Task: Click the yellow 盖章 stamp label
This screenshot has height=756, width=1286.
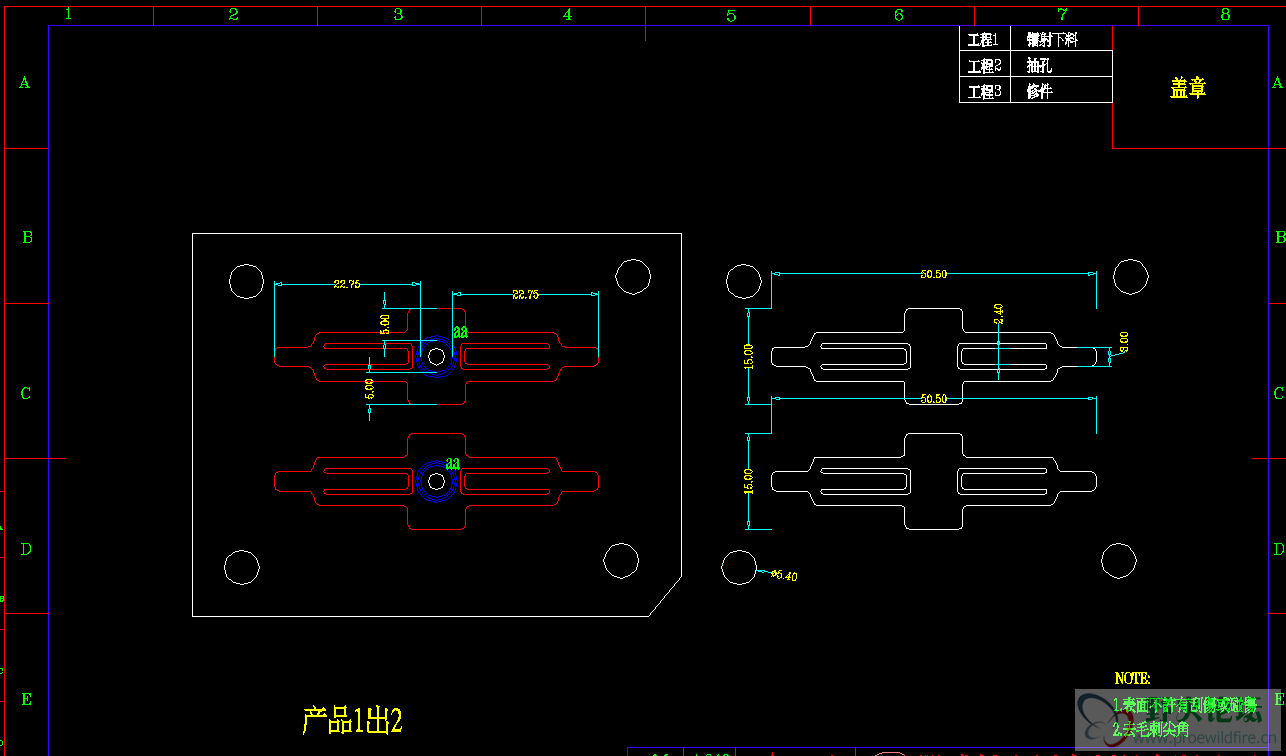Action: [x=1188, y=88]
